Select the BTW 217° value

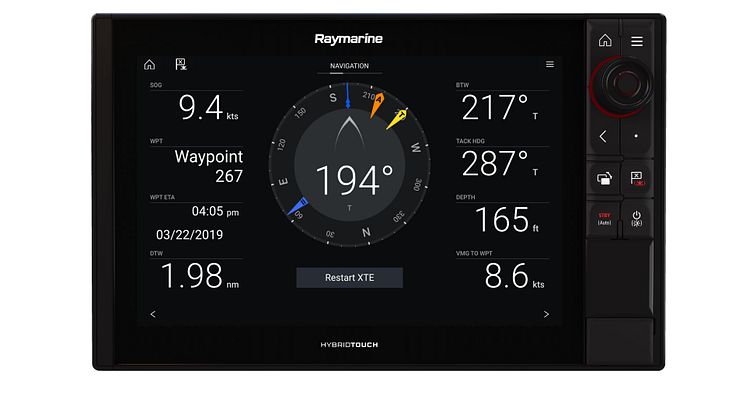coord(500,107)
